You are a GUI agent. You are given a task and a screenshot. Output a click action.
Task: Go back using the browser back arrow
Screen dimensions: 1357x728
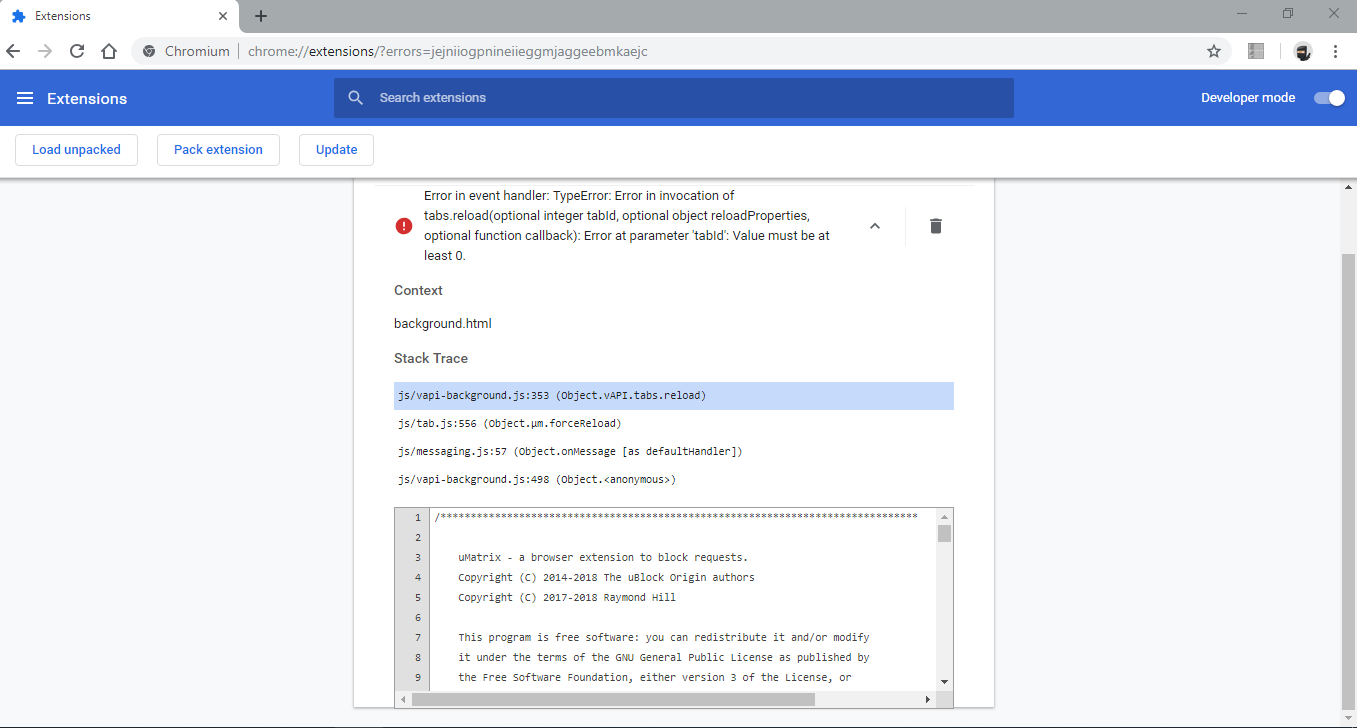point(14,51)
